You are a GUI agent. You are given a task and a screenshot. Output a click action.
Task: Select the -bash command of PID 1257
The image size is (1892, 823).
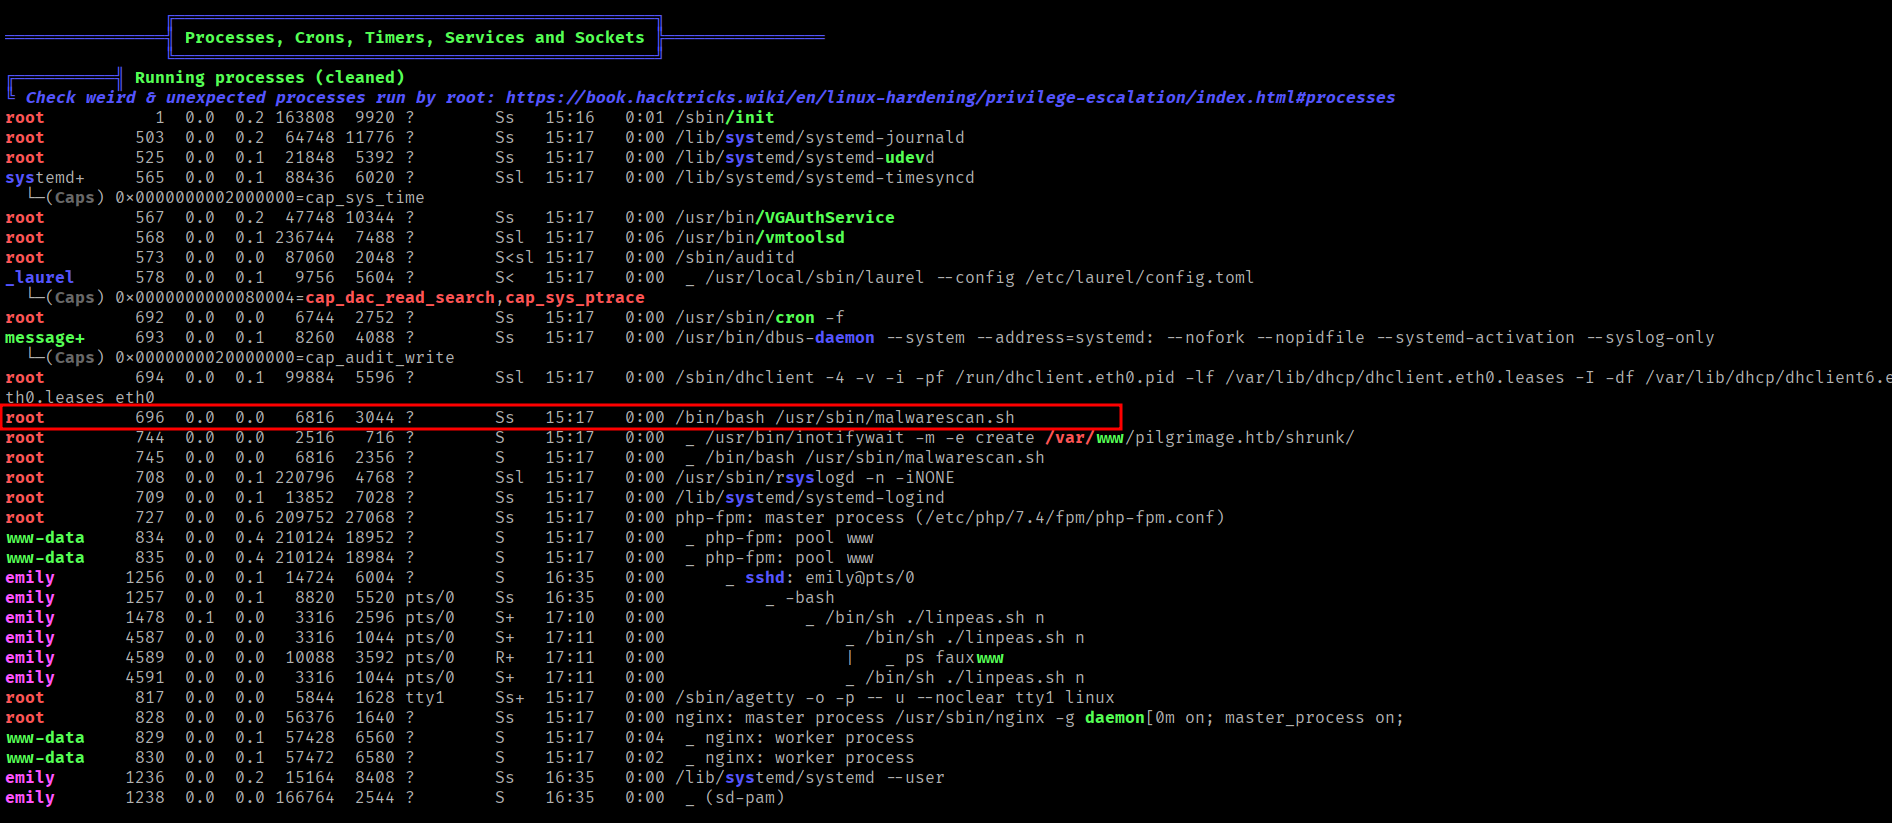pos(810,597)
